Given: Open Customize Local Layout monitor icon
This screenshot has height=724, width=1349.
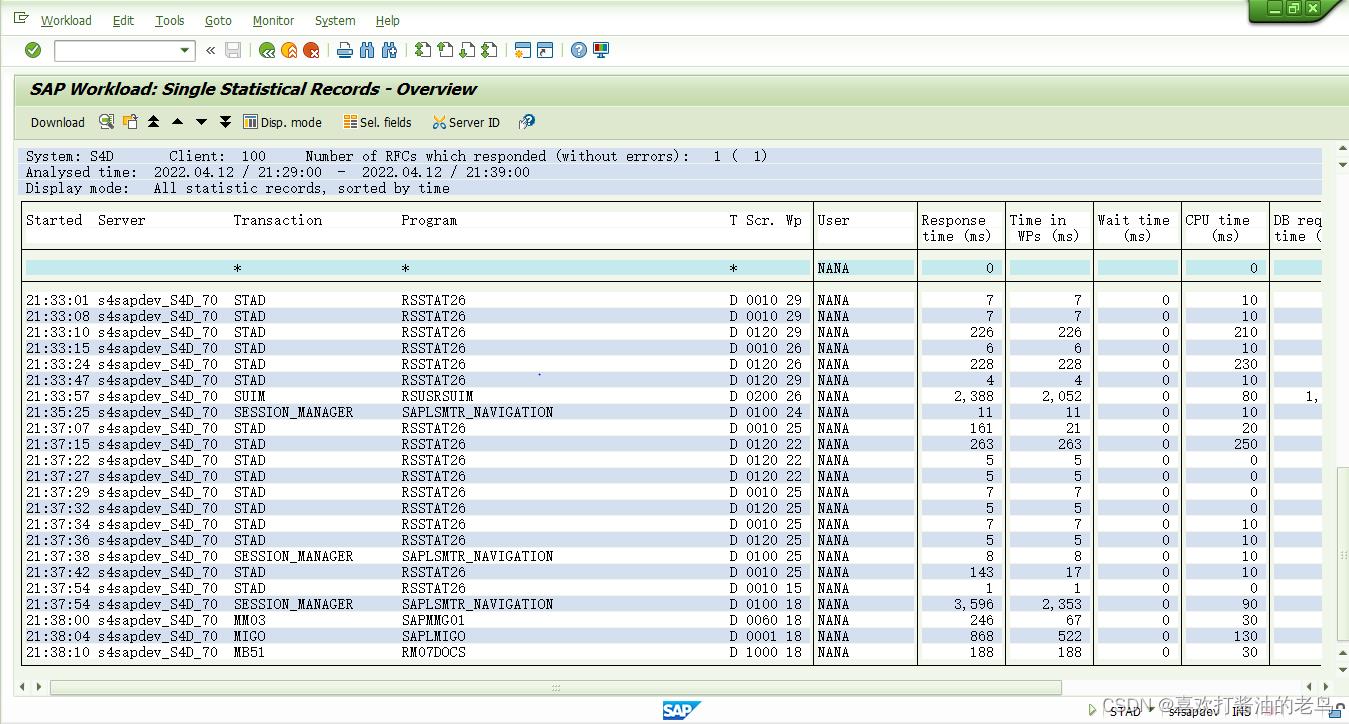Looking at the screenshot, I should pos(601,50).
